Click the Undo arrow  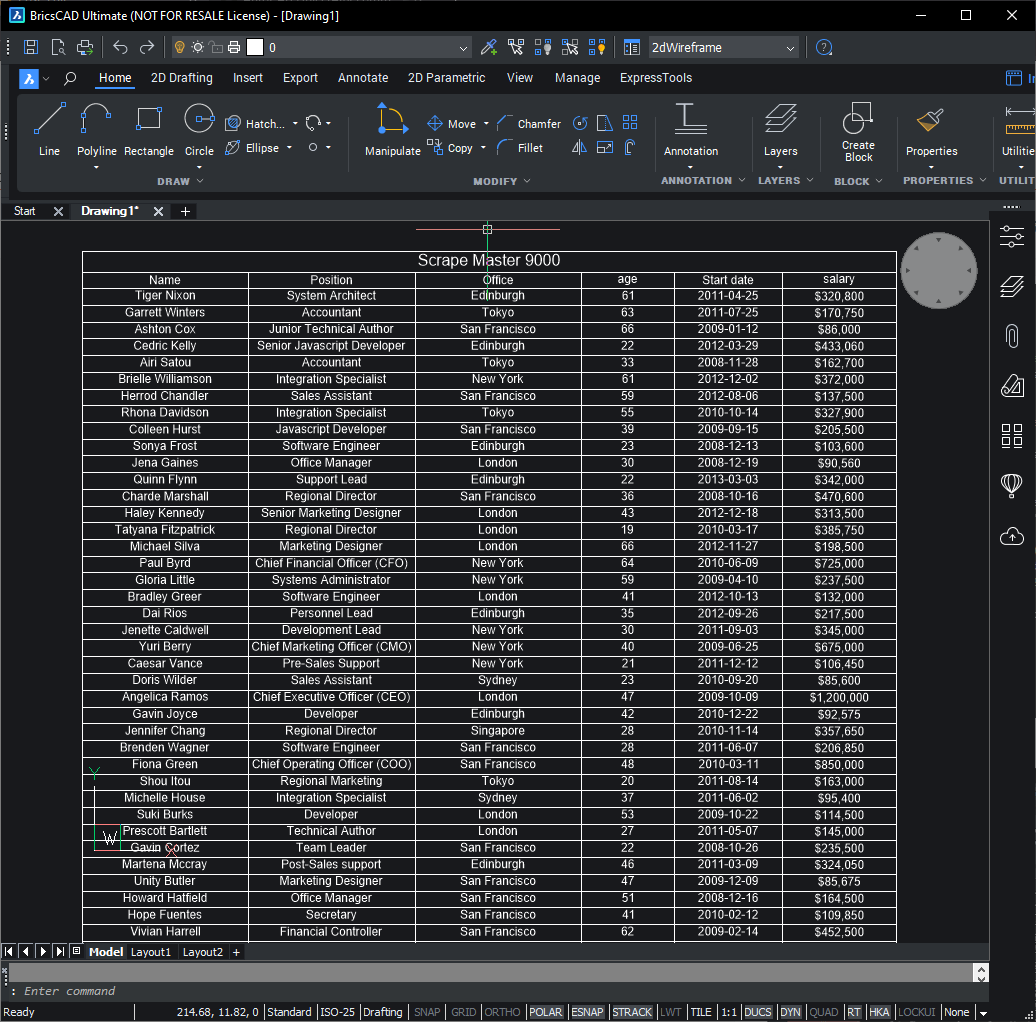click(120, 48)
